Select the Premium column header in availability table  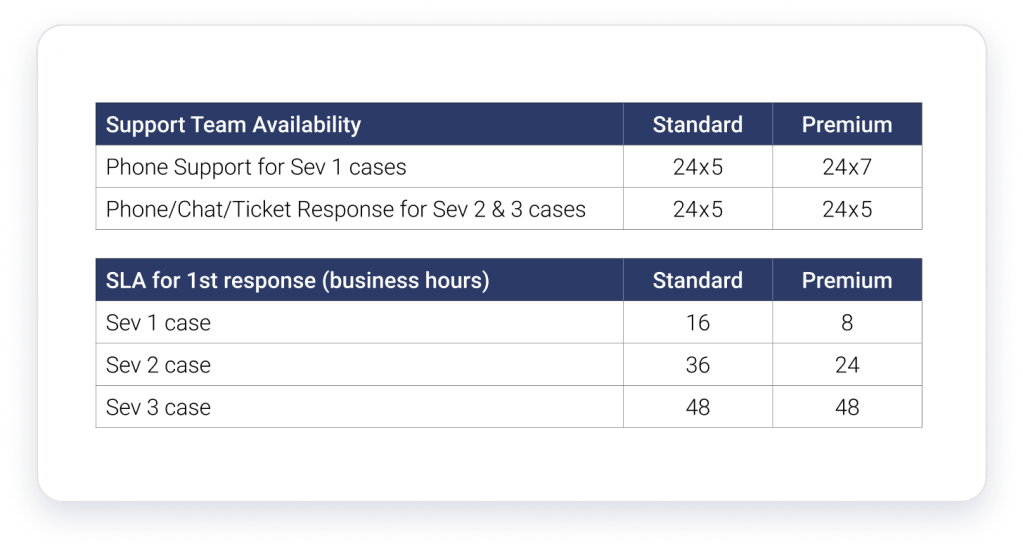(847, 125)
